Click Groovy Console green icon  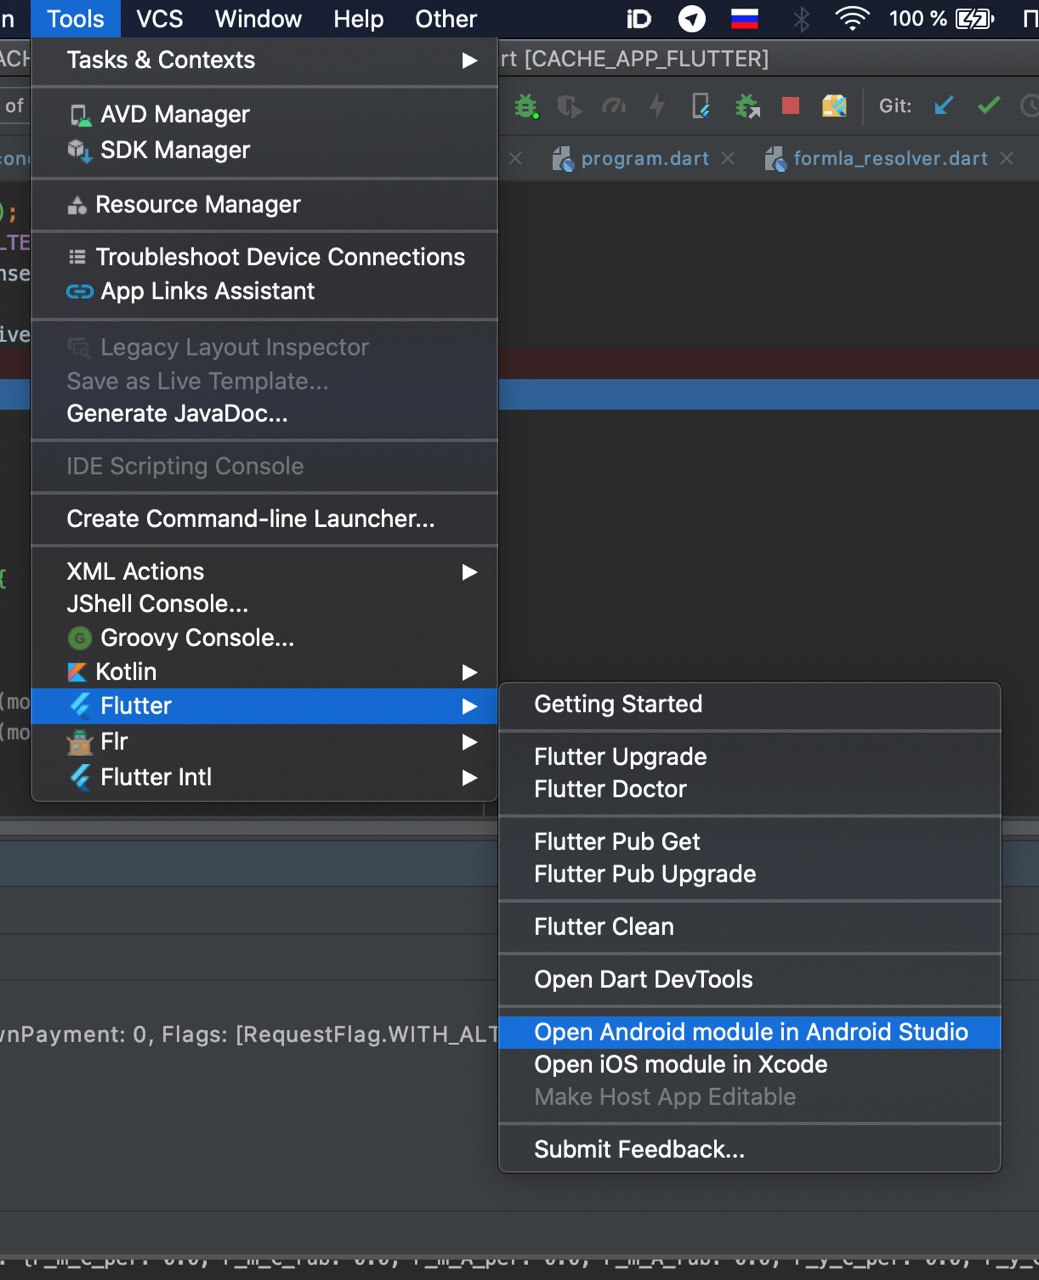coord(79,638)
